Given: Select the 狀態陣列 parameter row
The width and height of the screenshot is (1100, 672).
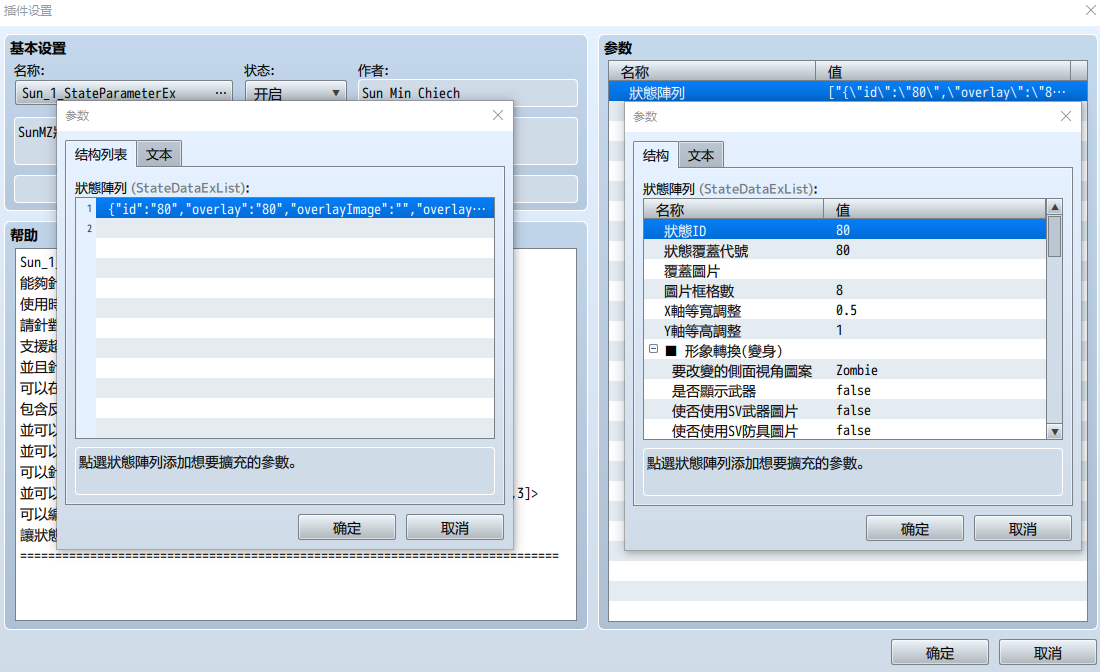Looking at the screenshot, I should [847, 92].
